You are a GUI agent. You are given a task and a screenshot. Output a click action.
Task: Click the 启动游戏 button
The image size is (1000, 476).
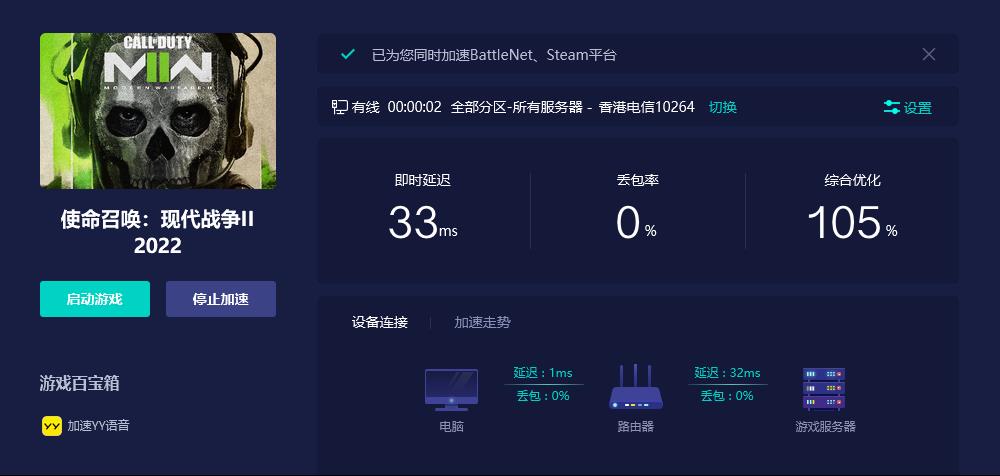[94, 299]
